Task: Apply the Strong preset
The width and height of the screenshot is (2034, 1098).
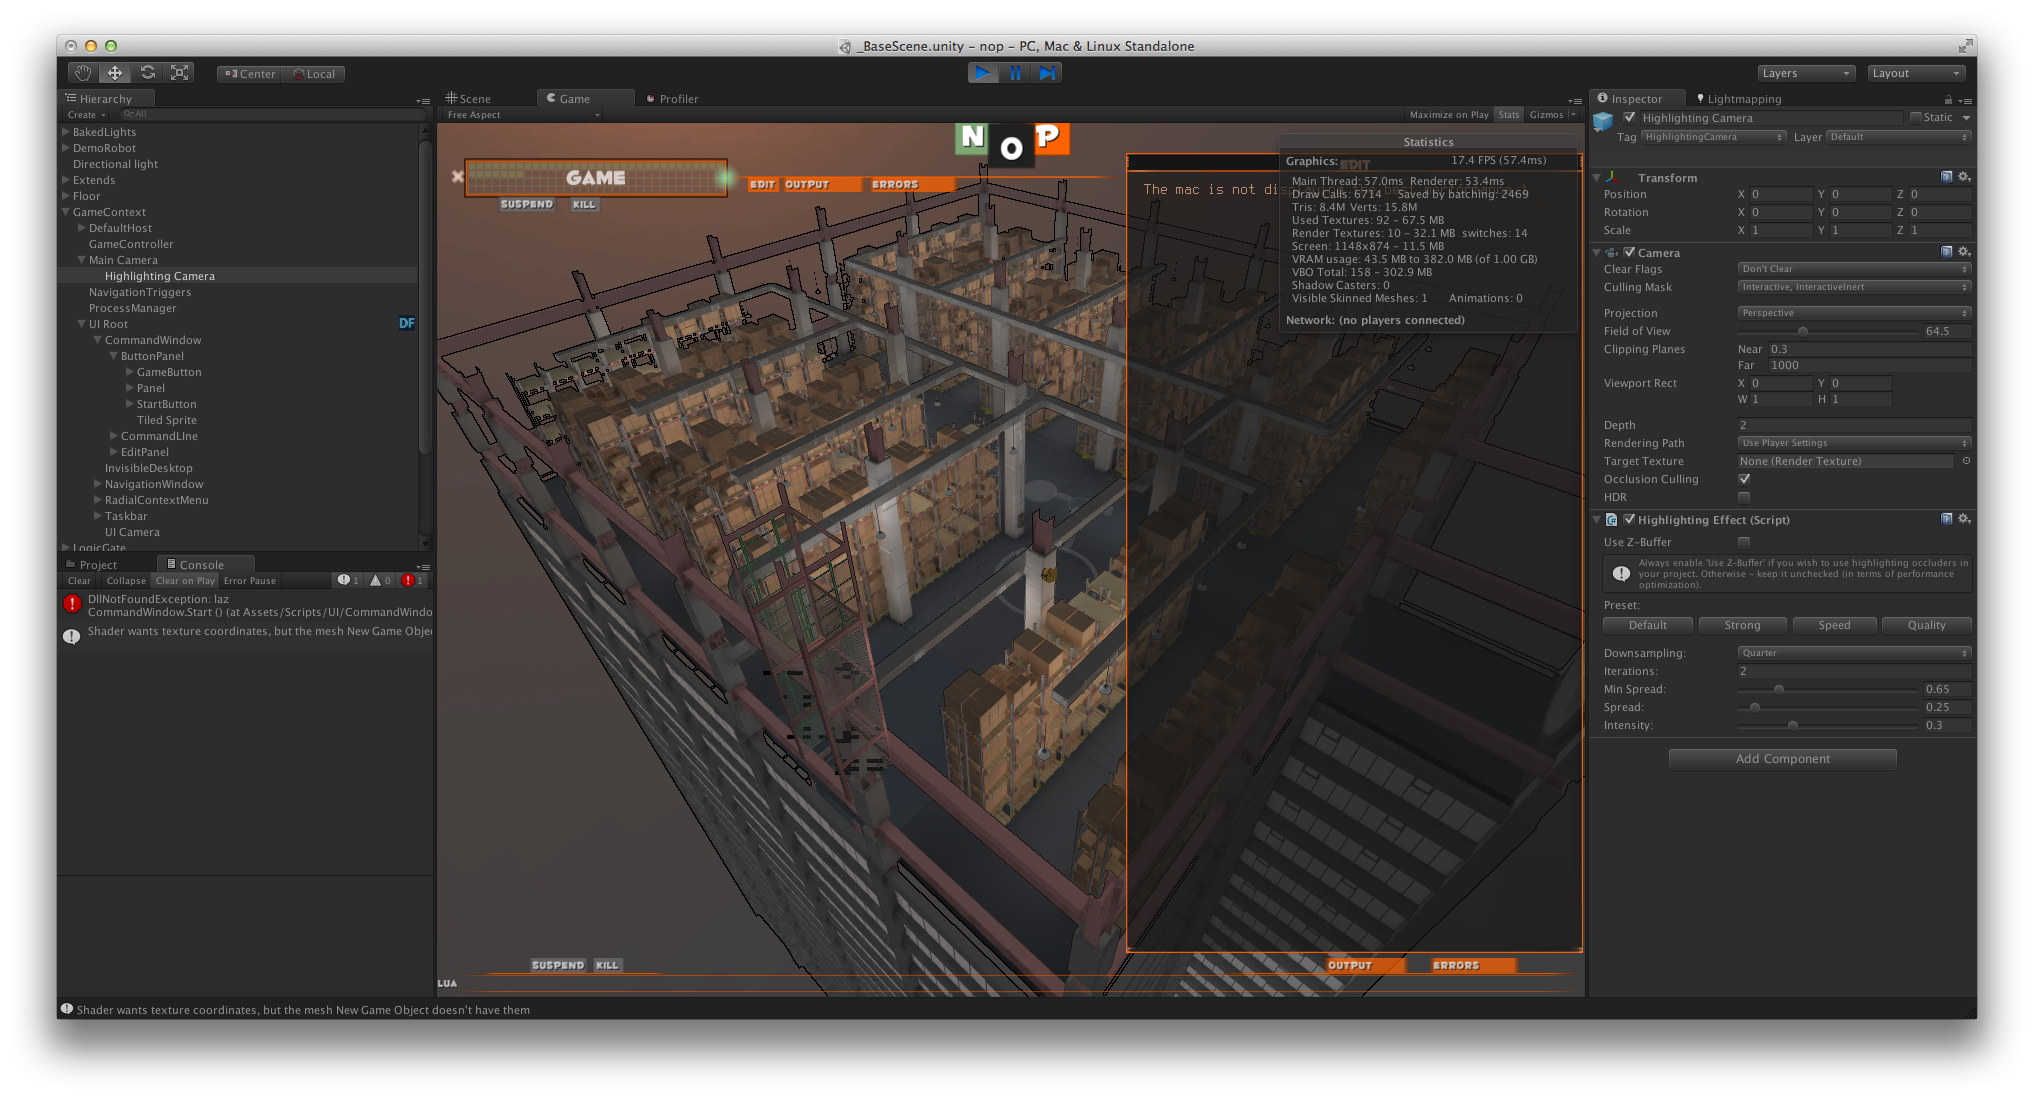Action: 1742,625
